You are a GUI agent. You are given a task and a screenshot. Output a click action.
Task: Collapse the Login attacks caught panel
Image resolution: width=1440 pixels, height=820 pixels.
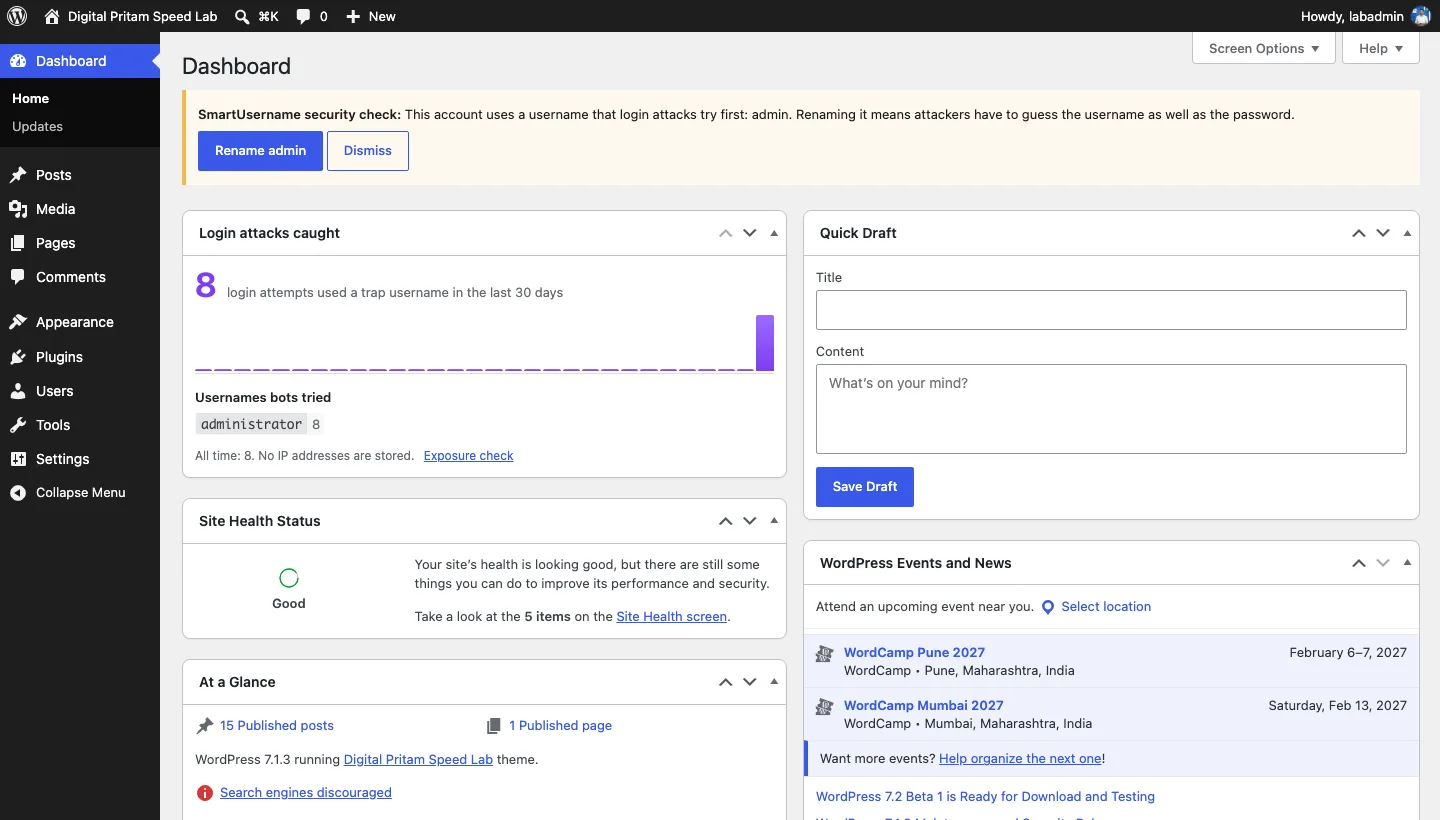point(774,233)
